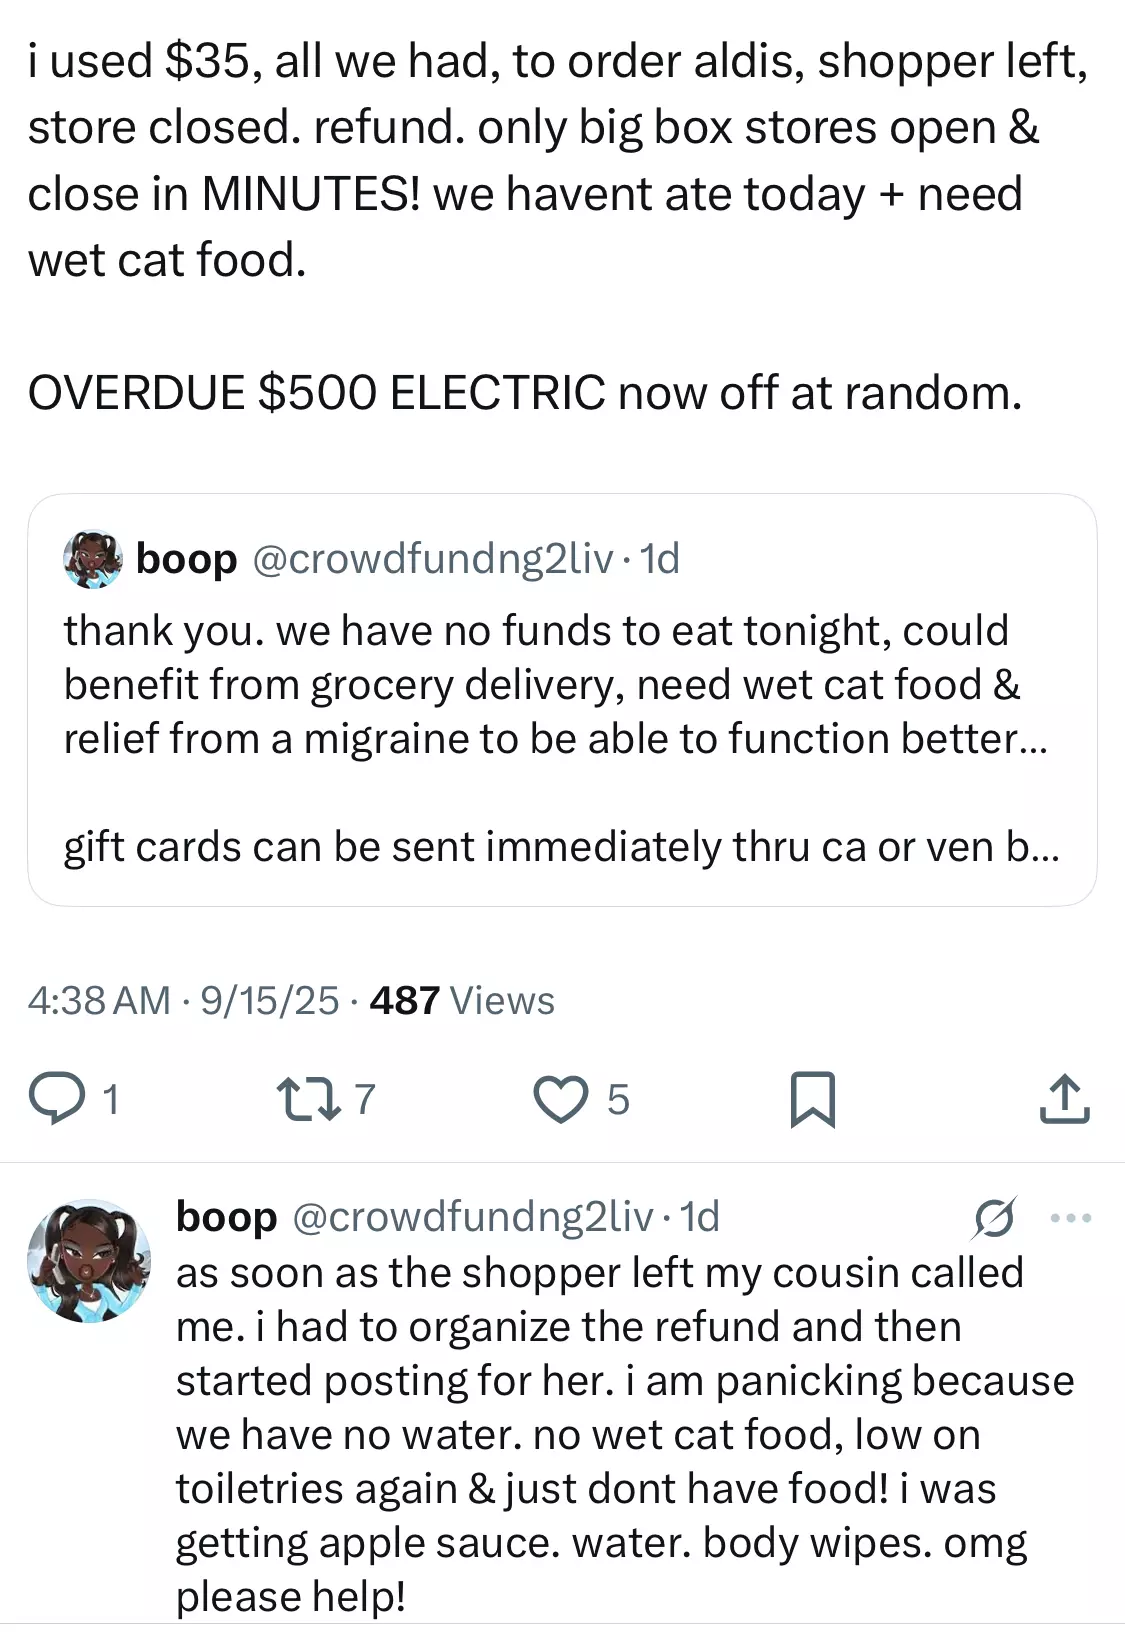Tap @crowdfundng2liv handle in quoted tweet
1125x1648 pixels.
[x=432, y=558]
